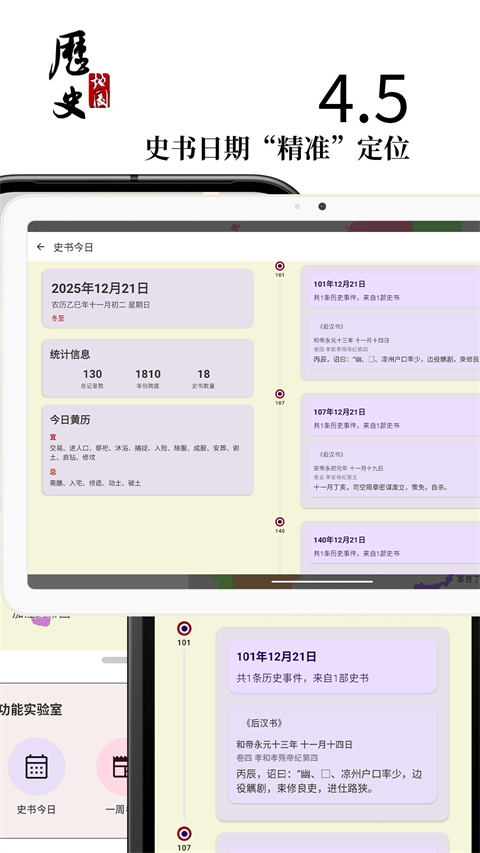
Task: Click the 1810 年份跨度 statistic
Action: coord(148,379)
